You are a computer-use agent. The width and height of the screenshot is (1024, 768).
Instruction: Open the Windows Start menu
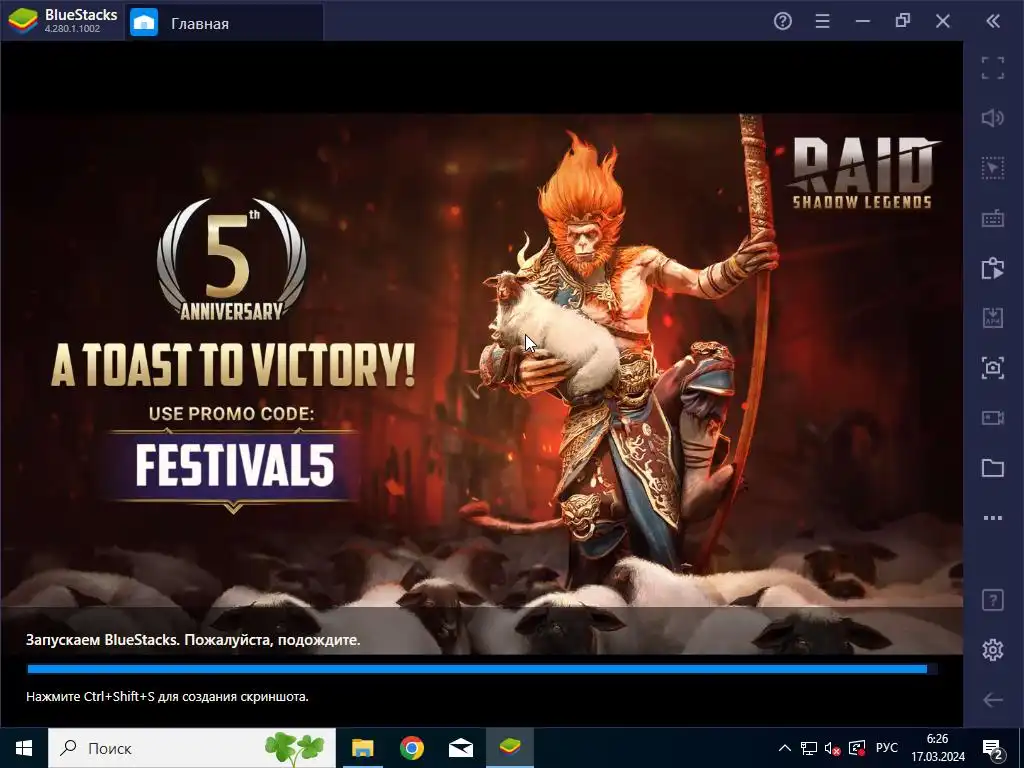point(24,748)
